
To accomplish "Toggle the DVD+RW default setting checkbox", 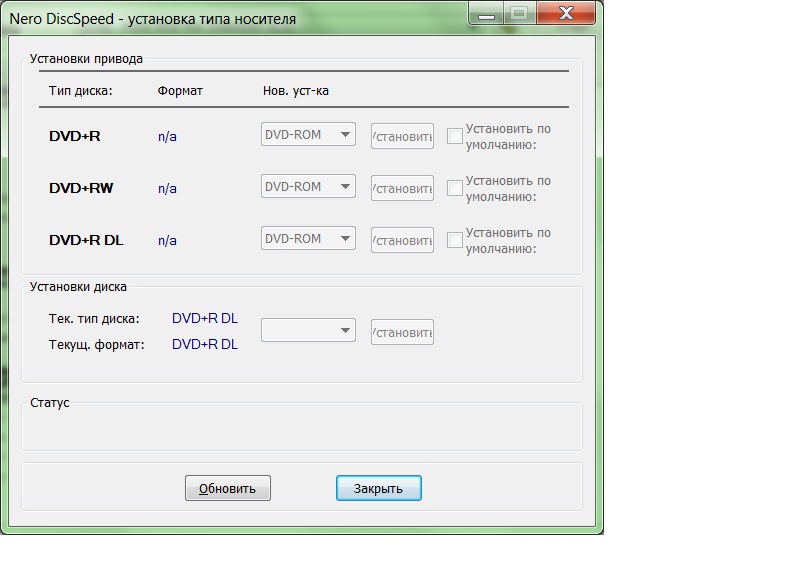I will (x=455, y=188).
